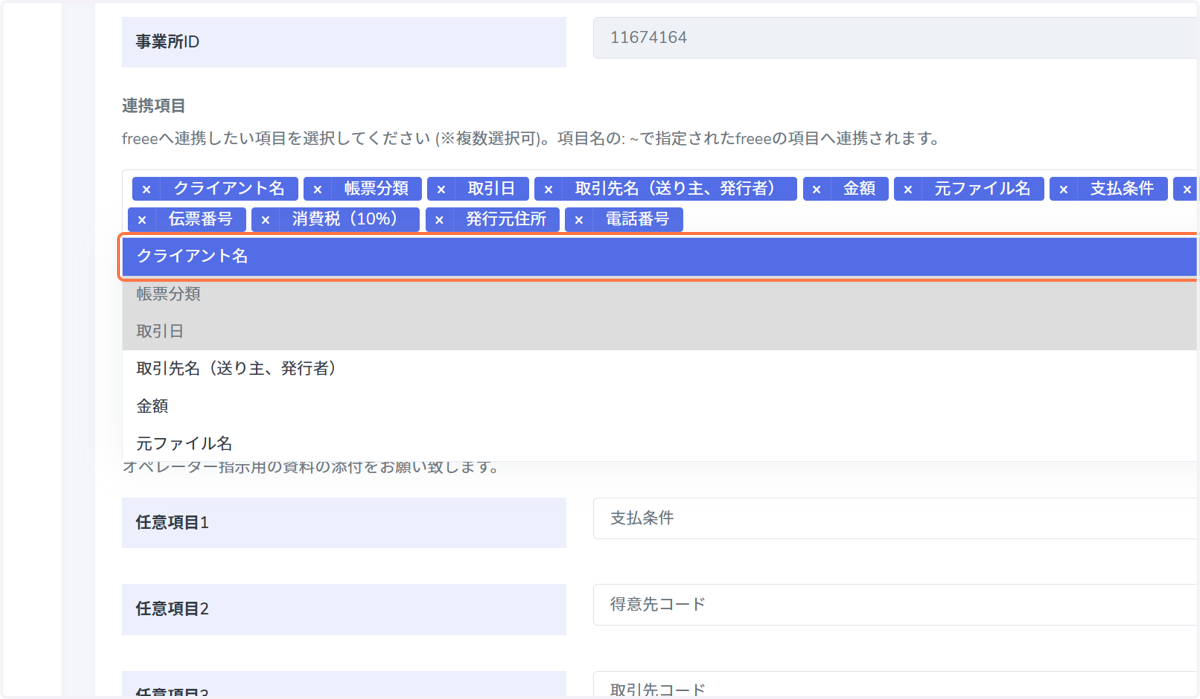Remove the 消費税（10%） tag

tap(265, 219)
